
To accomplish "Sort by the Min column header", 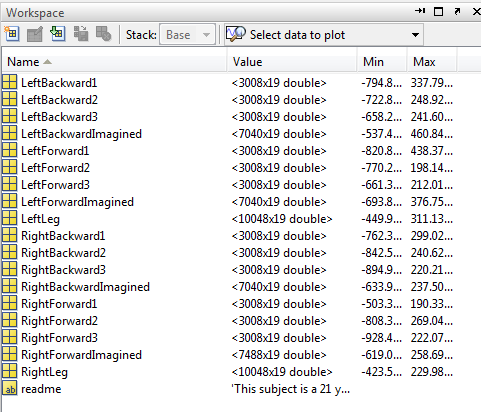I will (383, 62).
